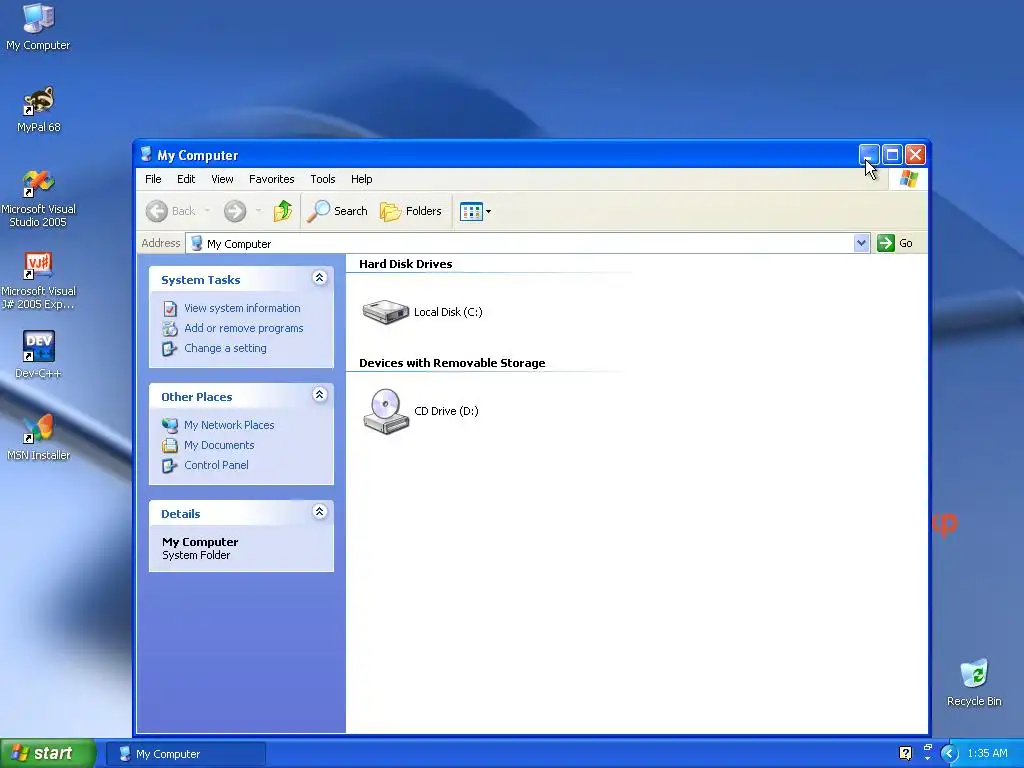Click the help question mark tray icon
The image size is (1024, 768).
(905, 754)
